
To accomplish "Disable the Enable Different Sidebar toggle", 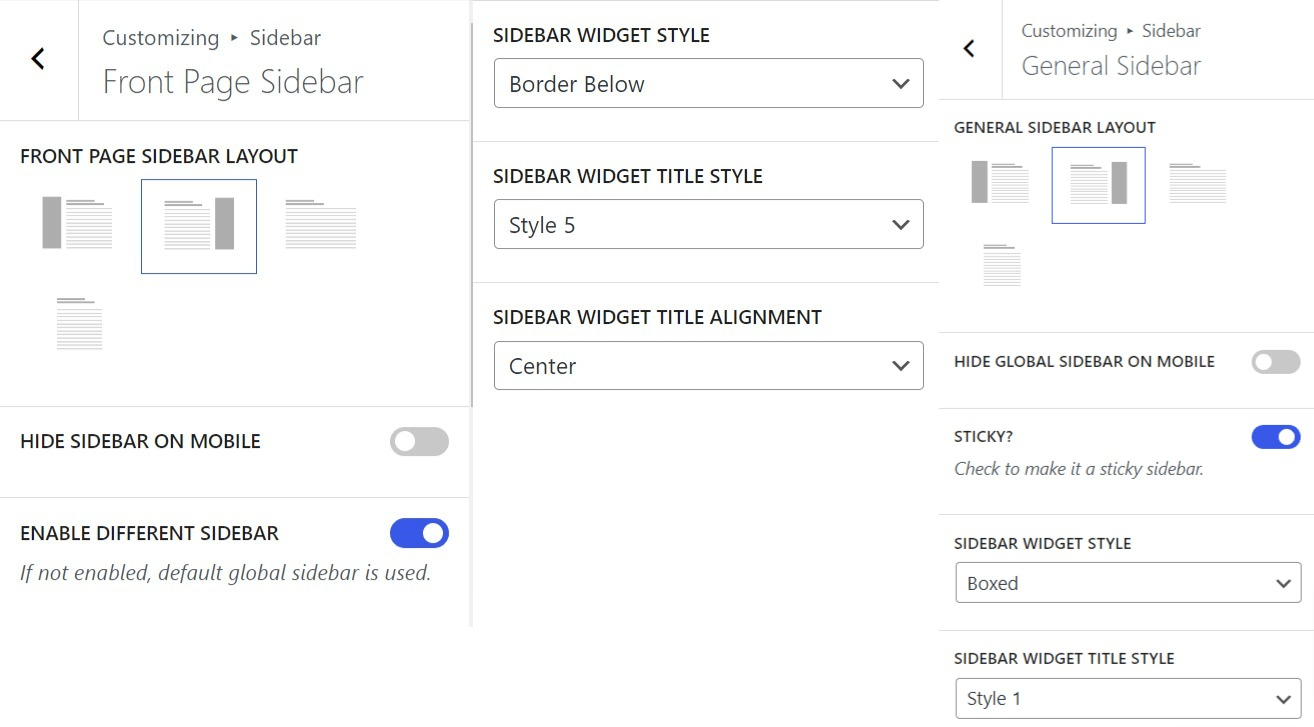I will [419, 532].
